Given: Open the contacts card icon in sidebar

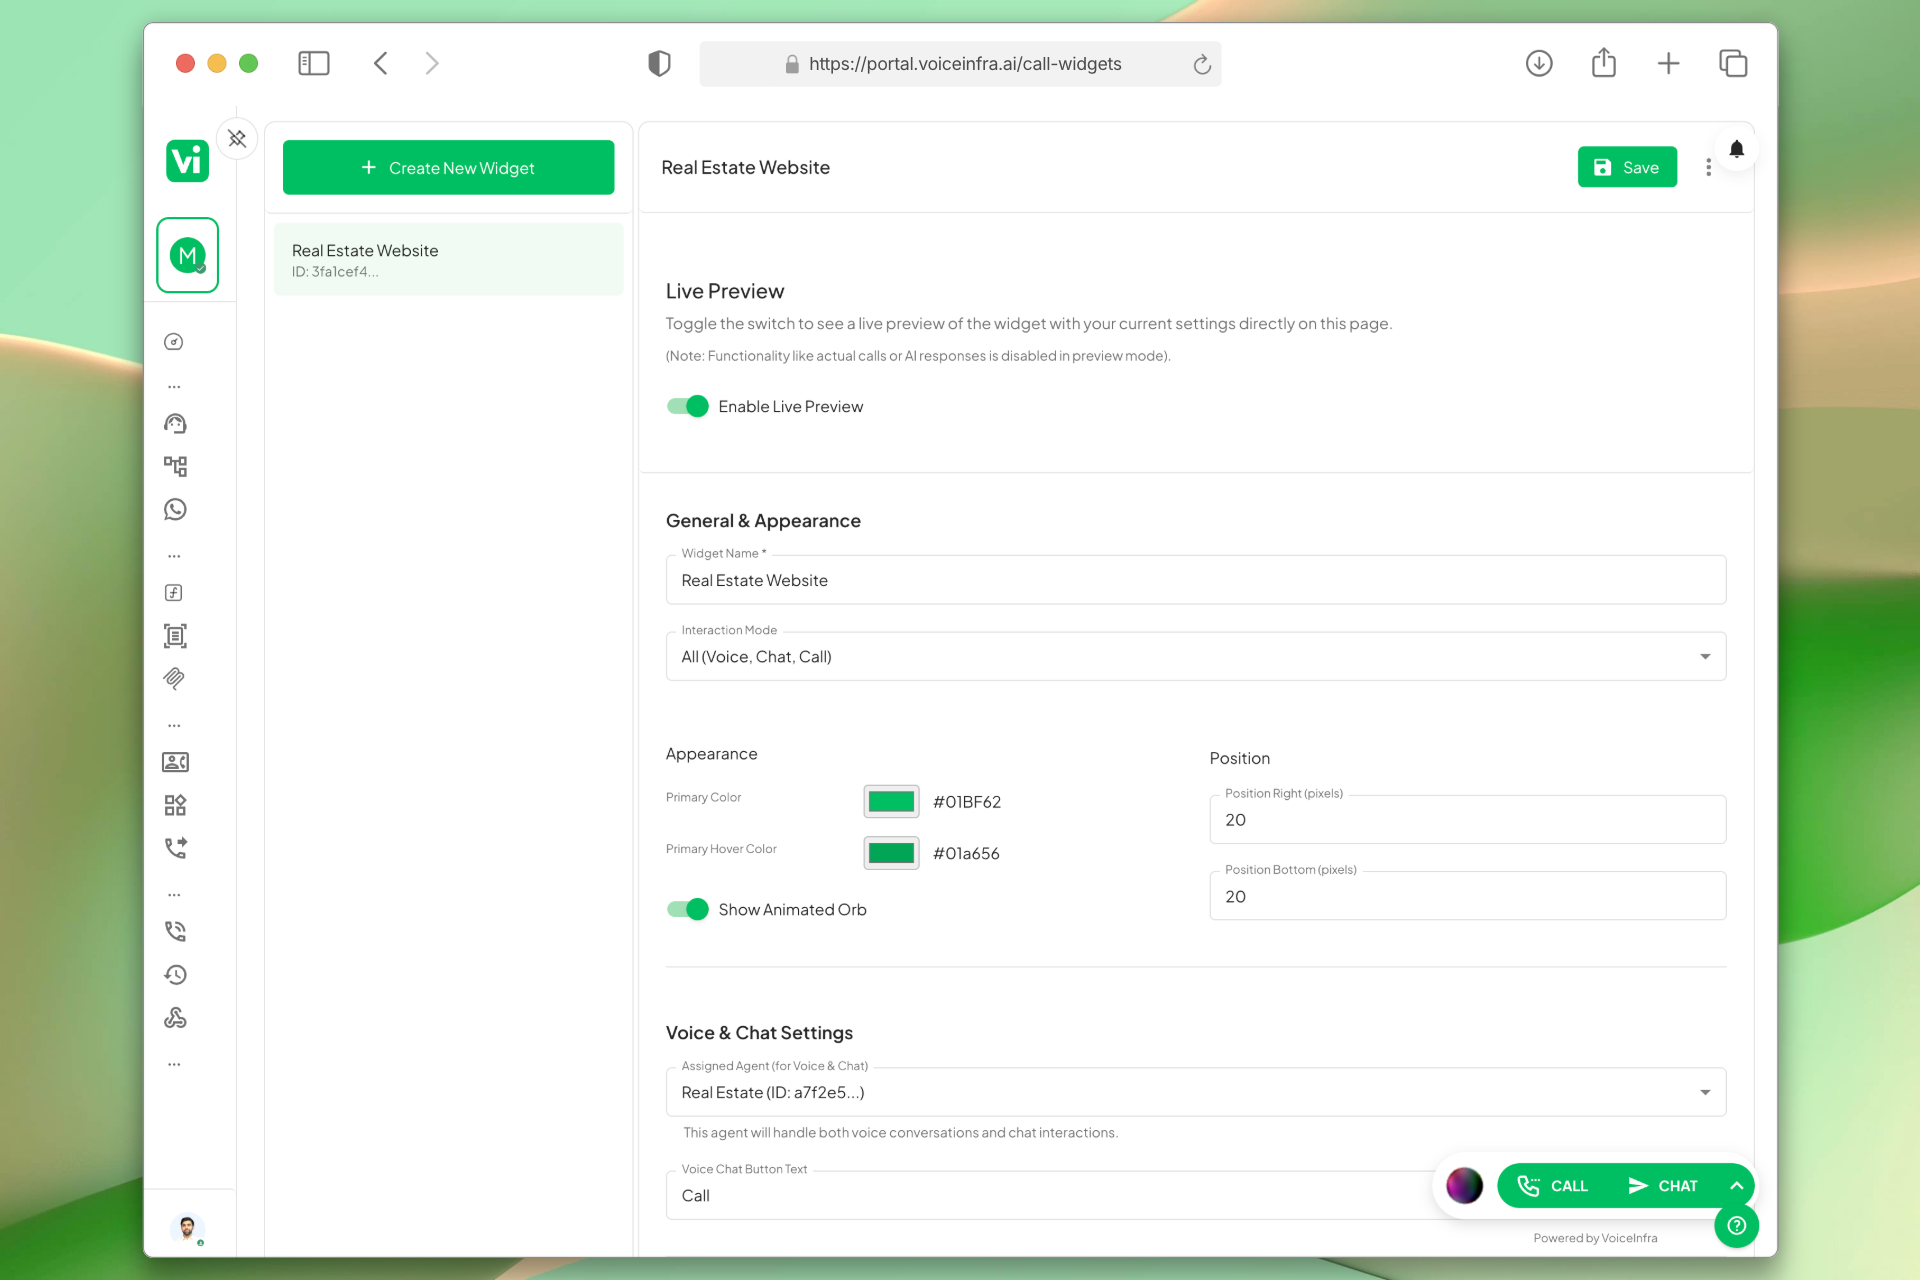Looking at the screenshot, I should [x=175, y=762].
